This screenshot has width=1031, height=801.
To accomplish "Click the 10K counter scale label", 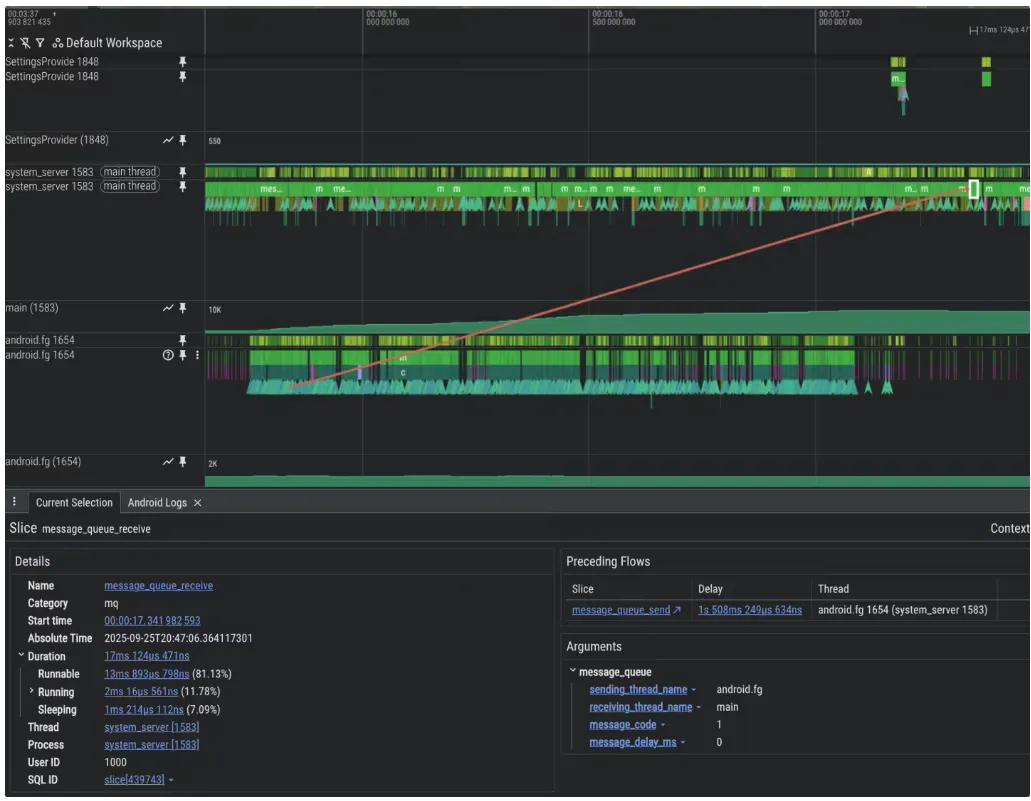I will pos(215,310).
